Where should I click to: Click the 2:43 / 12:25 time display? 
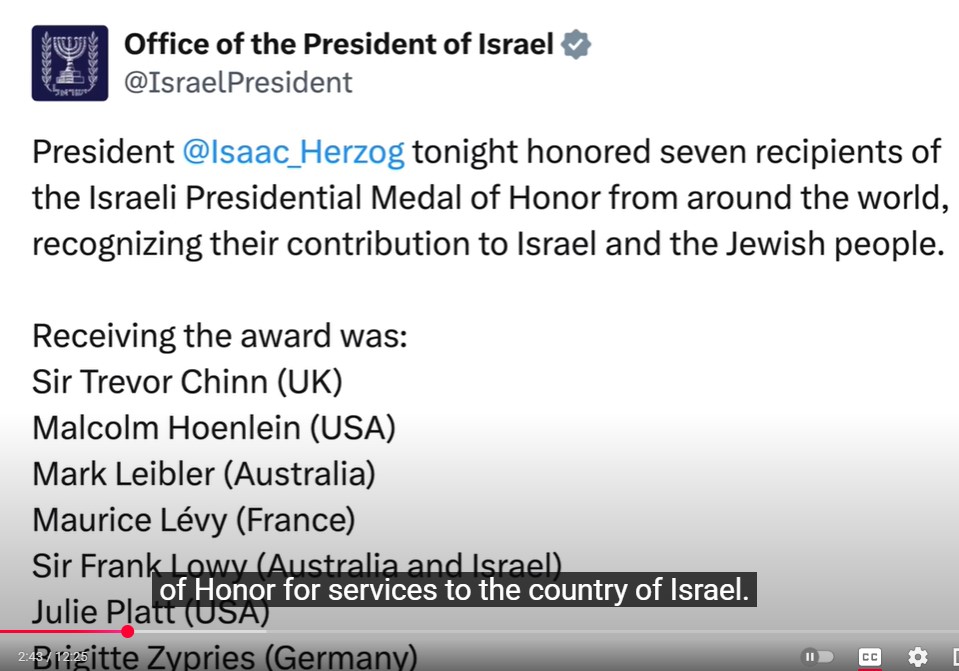[x=52, y=657]
